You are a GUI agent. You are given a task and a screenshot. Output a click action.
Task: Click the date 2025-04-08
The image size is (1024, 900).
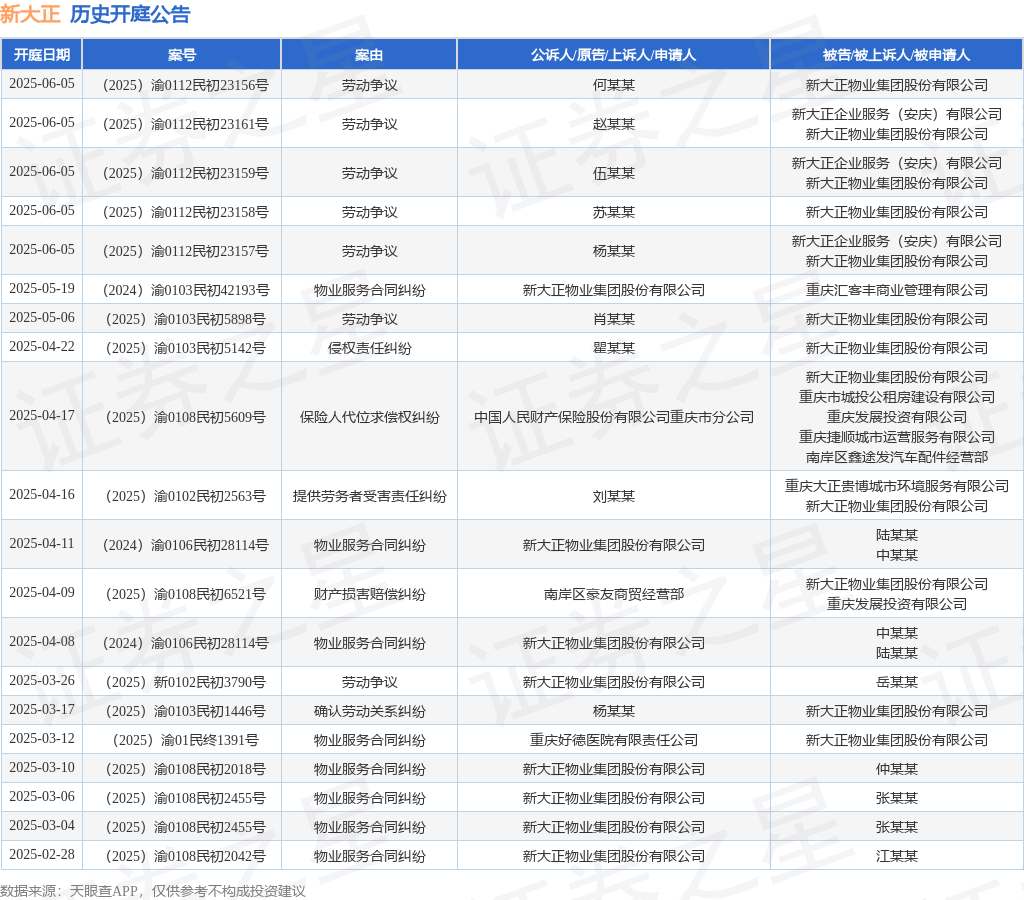42,641
